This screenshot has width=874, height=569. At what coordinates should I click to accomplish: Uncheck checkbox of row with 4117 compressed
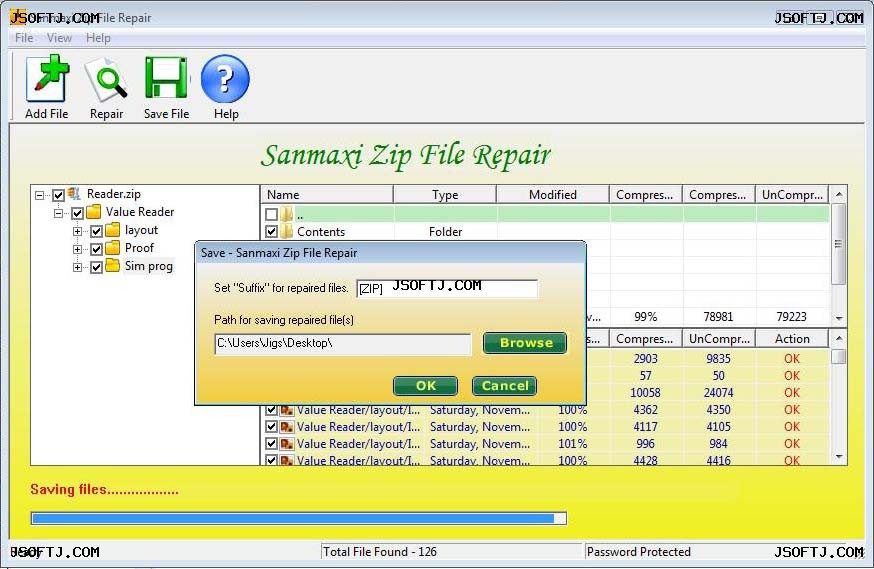point(271,427)
